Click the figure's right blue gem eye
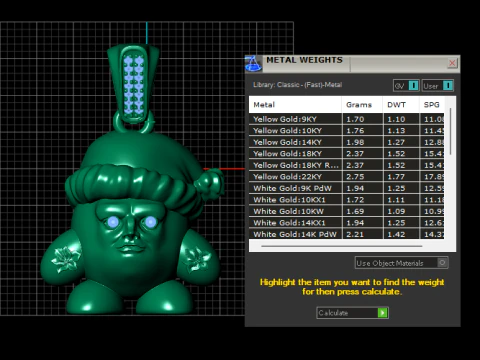Screen dimensions: 480x360 pos(150,222)
